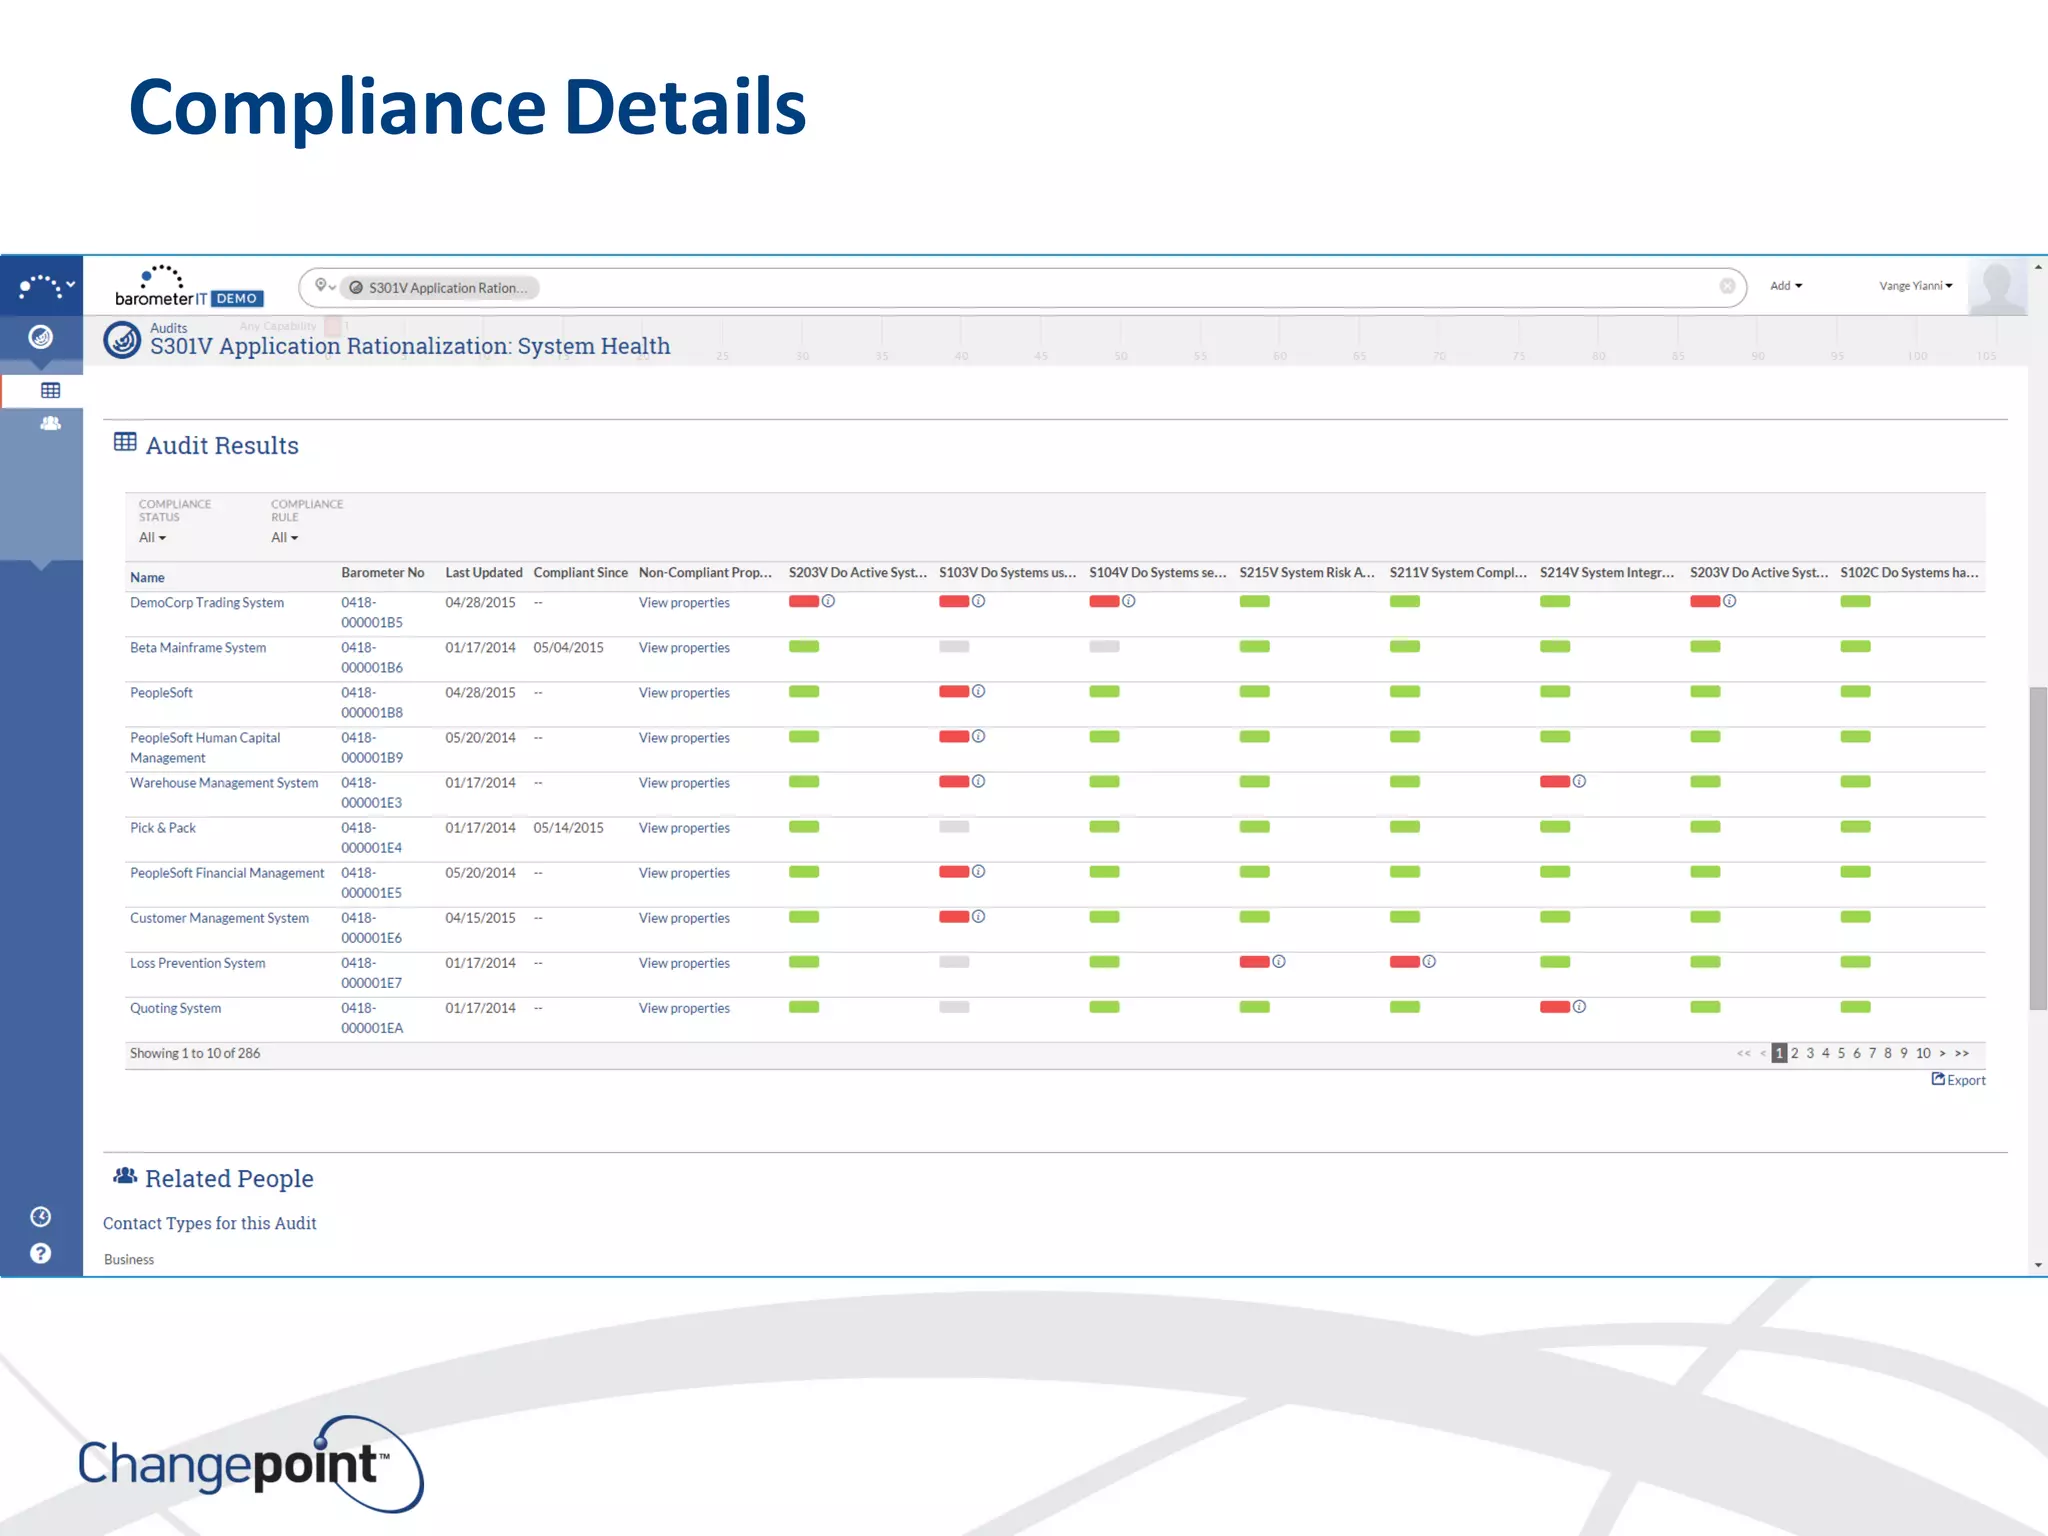Click the S102C Do Systems column header
Viewport: 2048px width, 1536px height.
[x=1909, y=573]
